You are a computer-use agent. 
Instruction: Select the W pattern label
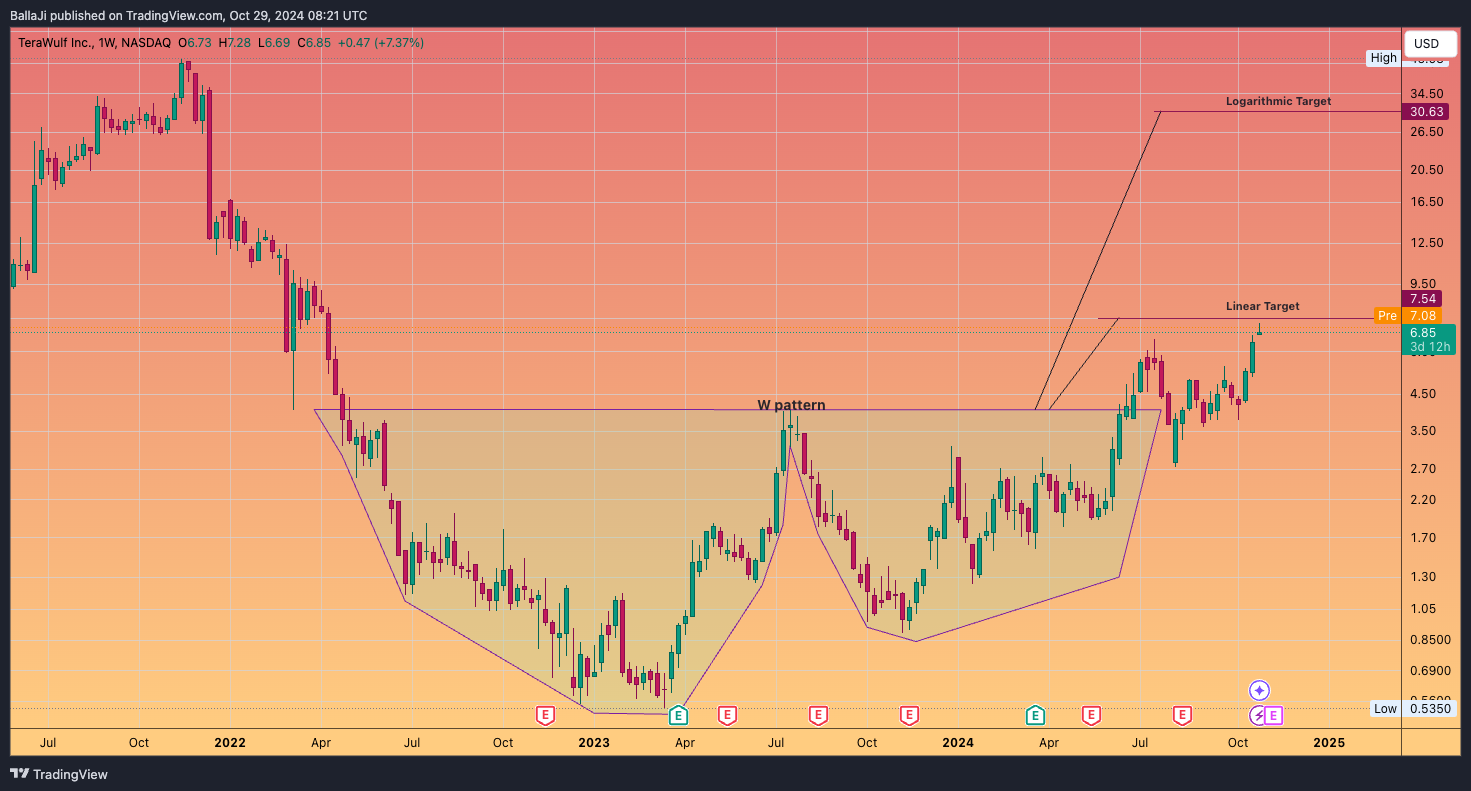[x=791, y=405]
